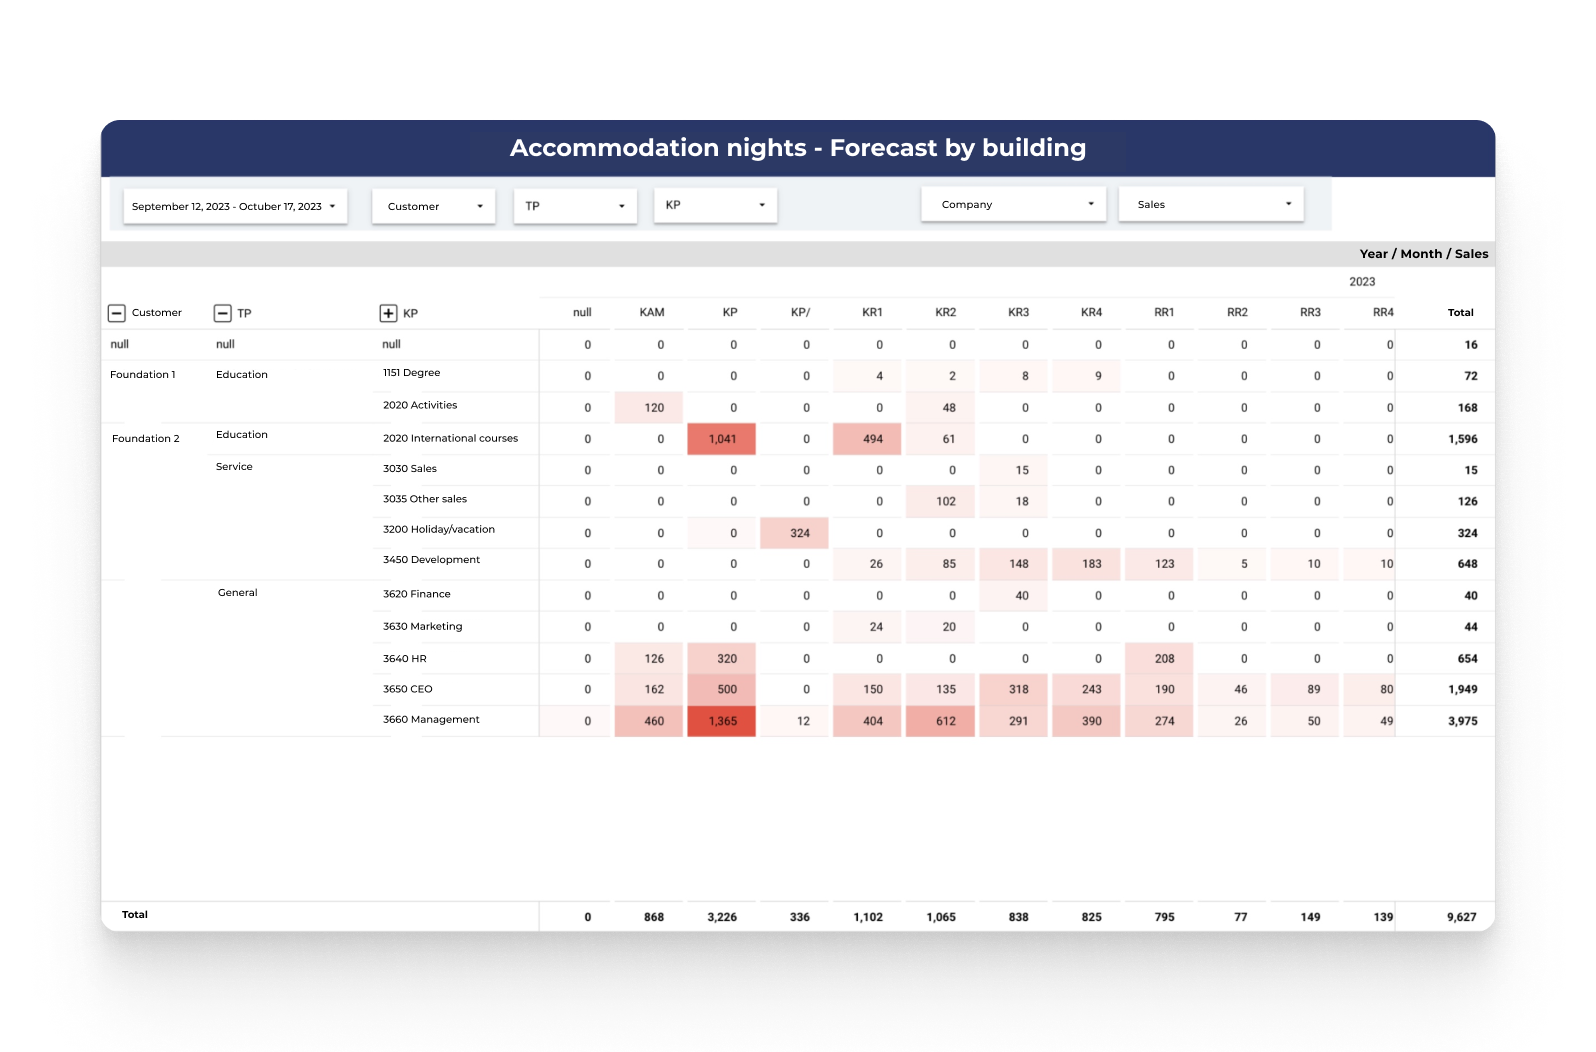Click the 320 cell in HR row
This screenshot has height=1052, width=1596.
[722, 659]
